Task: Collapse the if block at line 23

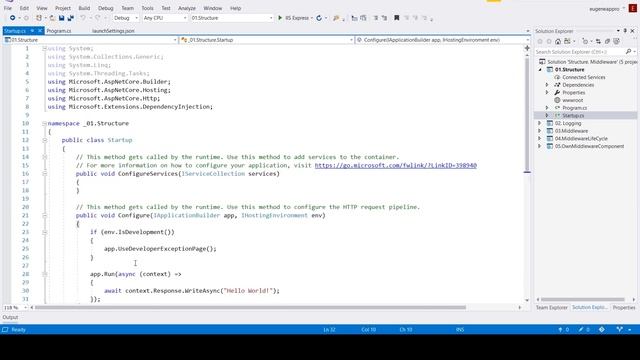Action: pos(44,232)
